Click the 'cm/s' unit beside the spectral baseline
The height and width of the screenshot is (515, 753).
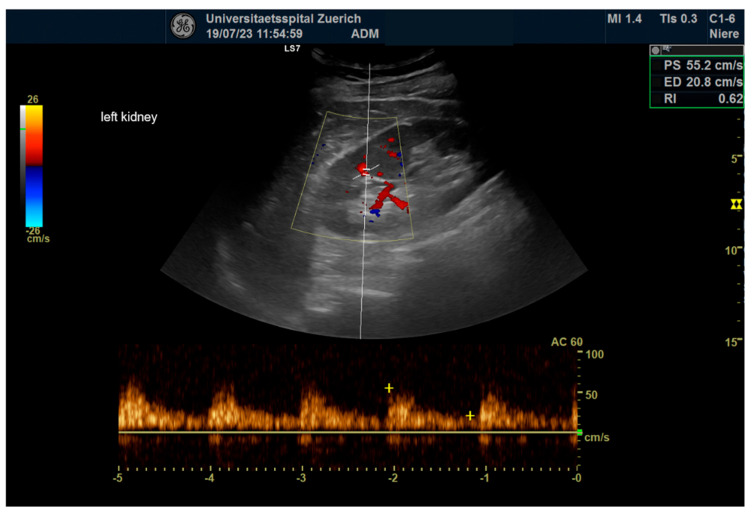(596, 438)
